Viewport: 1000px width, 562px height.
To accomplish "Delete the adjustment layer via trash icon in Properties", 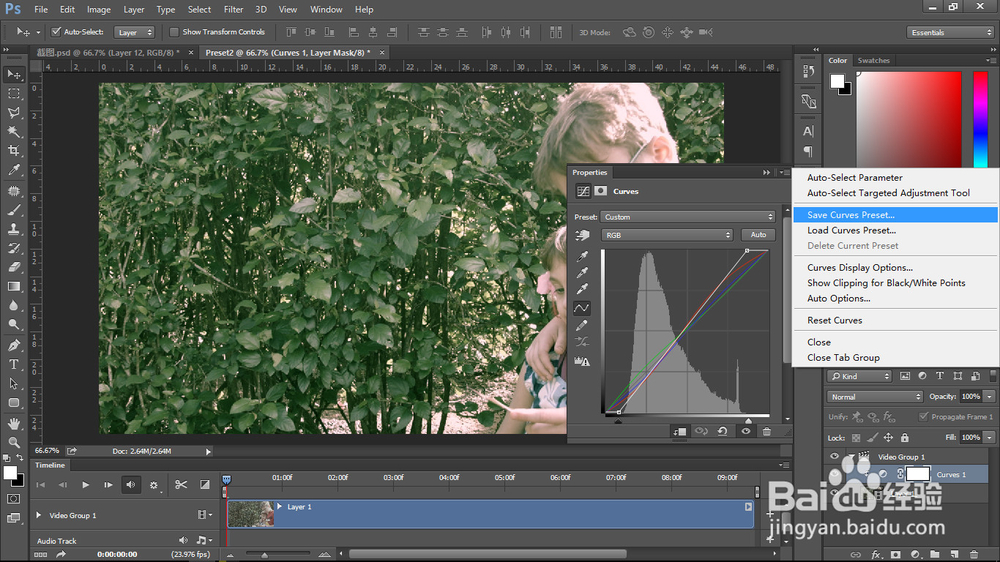I will coord(767,432).
